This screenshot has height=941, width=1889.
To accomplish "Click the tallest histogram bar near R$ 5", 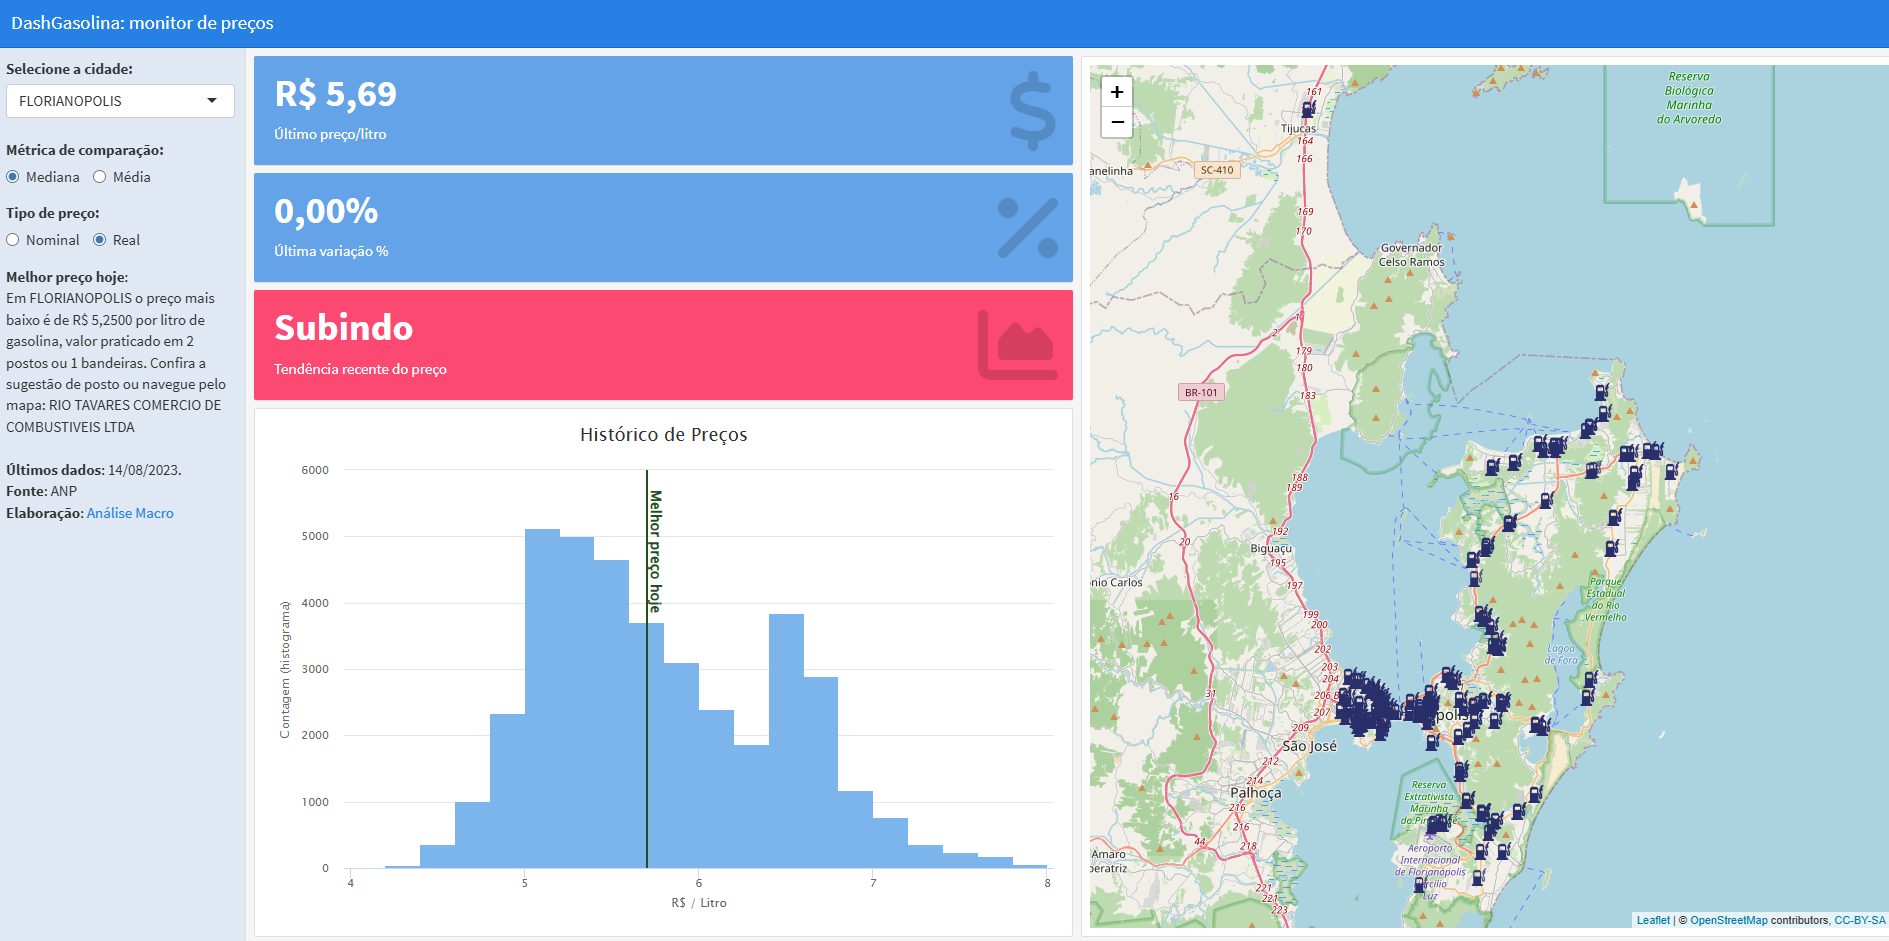I will (x=542, y=698).
